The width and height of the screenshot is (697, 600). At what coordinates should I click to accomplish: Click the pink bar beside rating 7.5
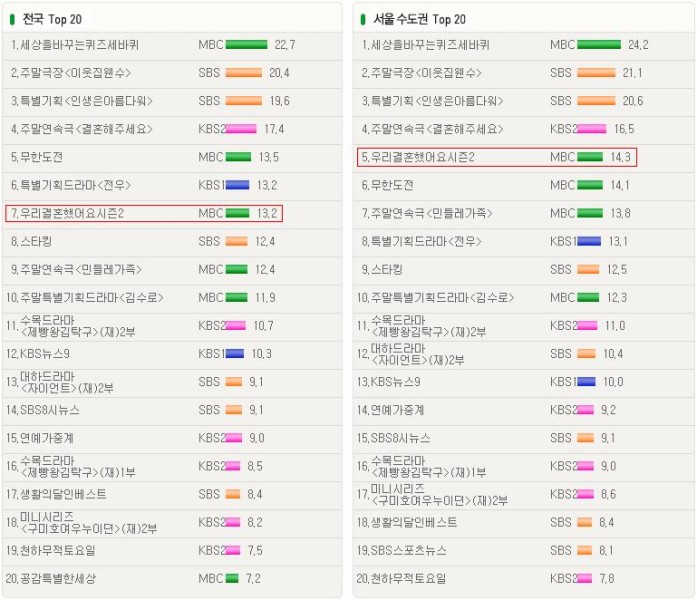click(x=233, y=551)
